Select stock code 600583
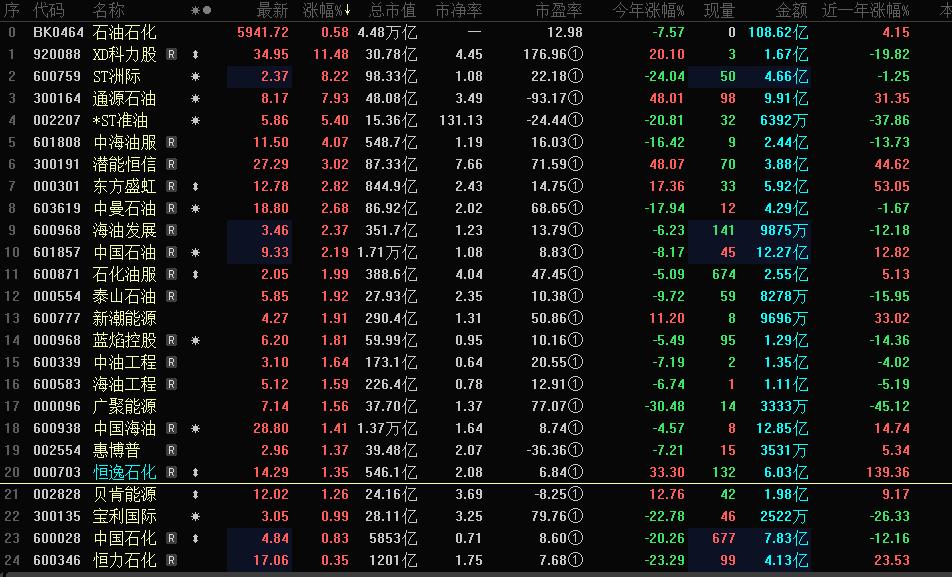The image size is (952, 577). [57, 384]
